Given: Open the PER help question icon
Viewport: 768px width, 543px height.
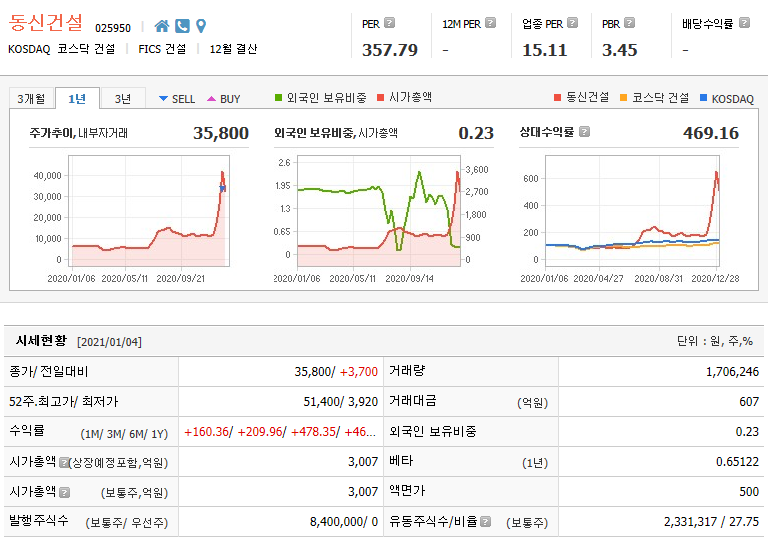Looking at the screenshot, I should point(389,23).
